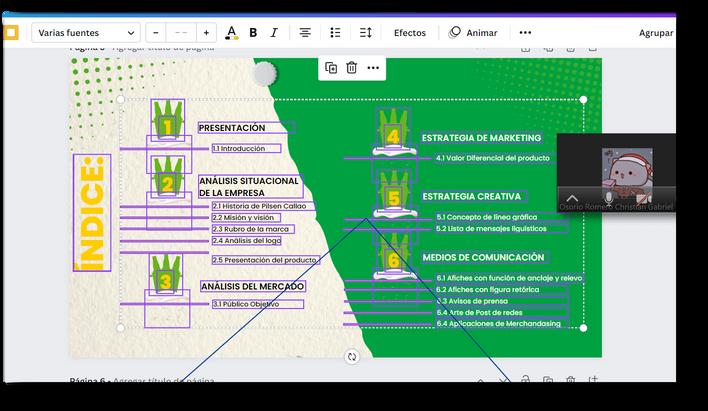Image resolution: width=708 pixels, height=411 pixels.
Task: Select ESTRATEGIA CREATIVA heading
Action: (472, 196)
